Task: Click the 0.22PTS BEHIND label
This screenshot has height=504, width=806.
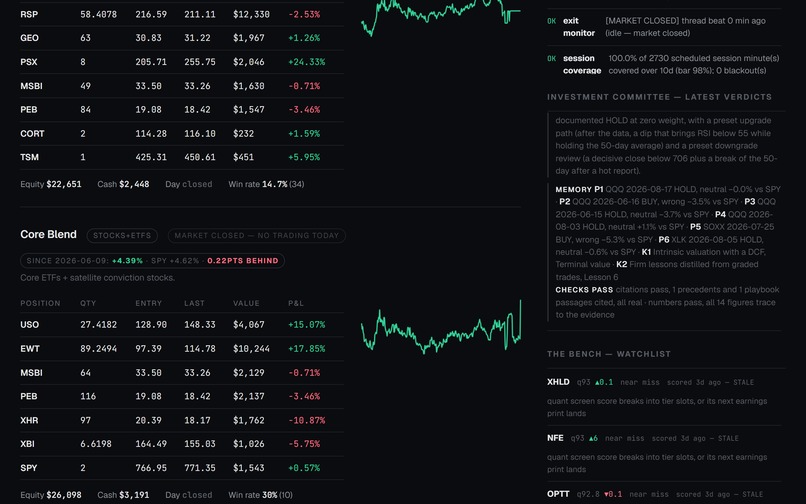Action: click(x=243, y=261)
